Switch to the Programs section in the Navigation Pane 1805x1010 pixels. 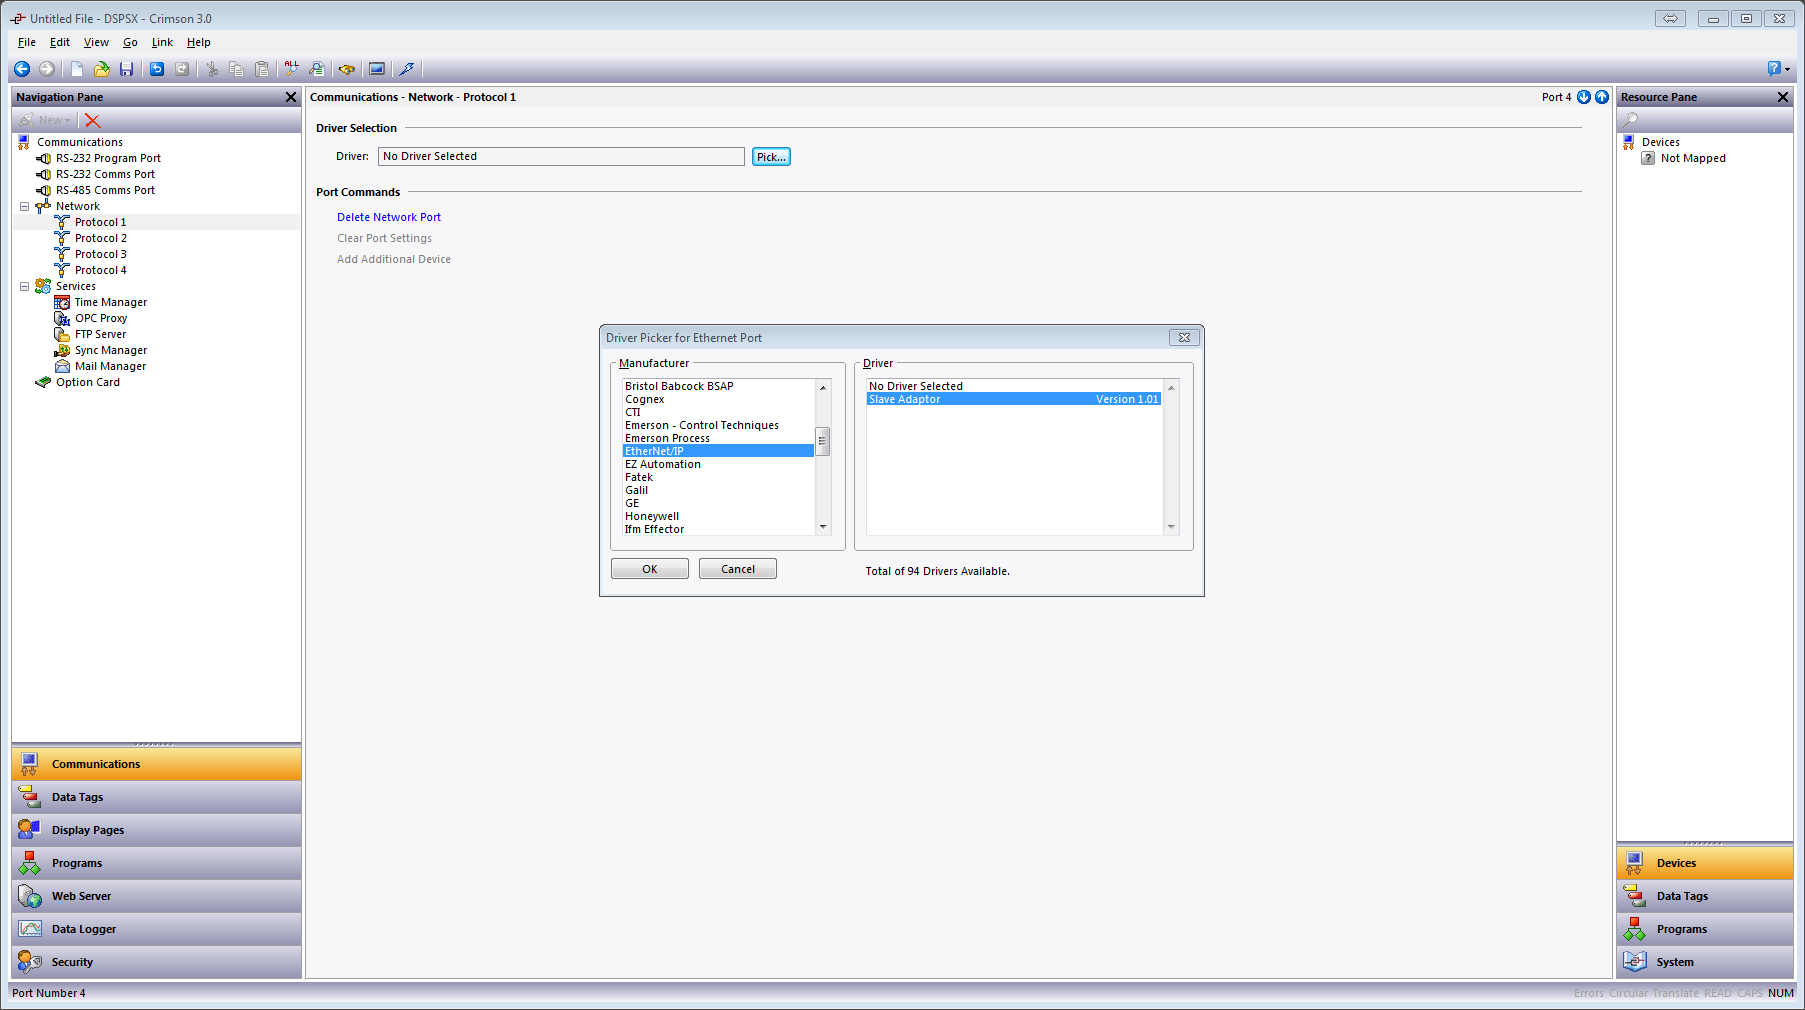156,863
